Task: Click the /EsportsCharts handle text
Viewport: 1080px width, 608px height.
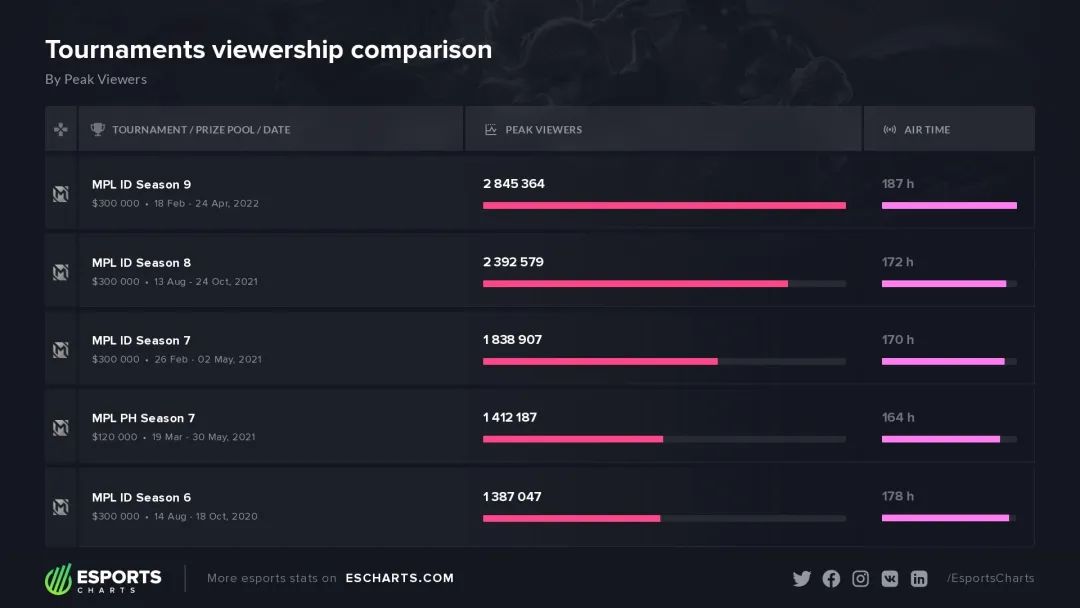Action: (x=990, y=578)
